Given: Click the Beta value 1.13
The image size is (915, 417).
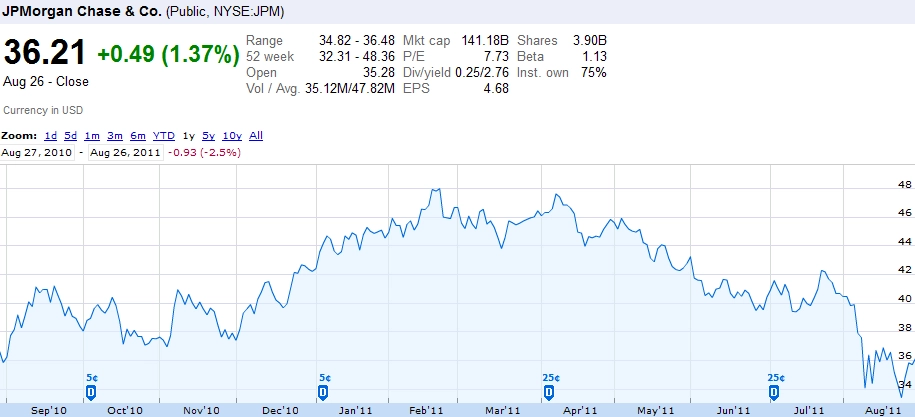Looking at the screenshot, I should pyautogui.click(x=593, y=57).
